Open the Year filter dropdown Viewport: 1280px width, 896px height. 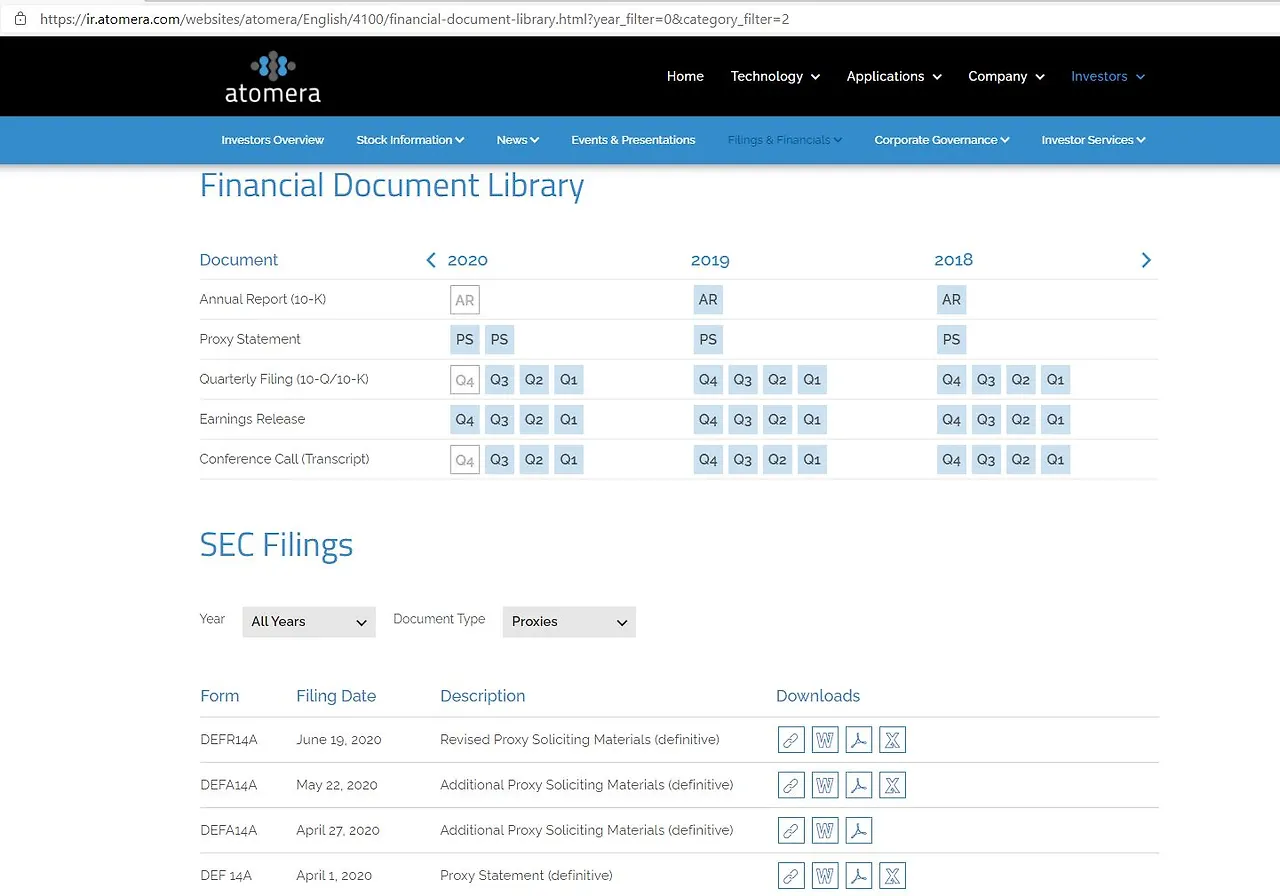coord(309,622)
